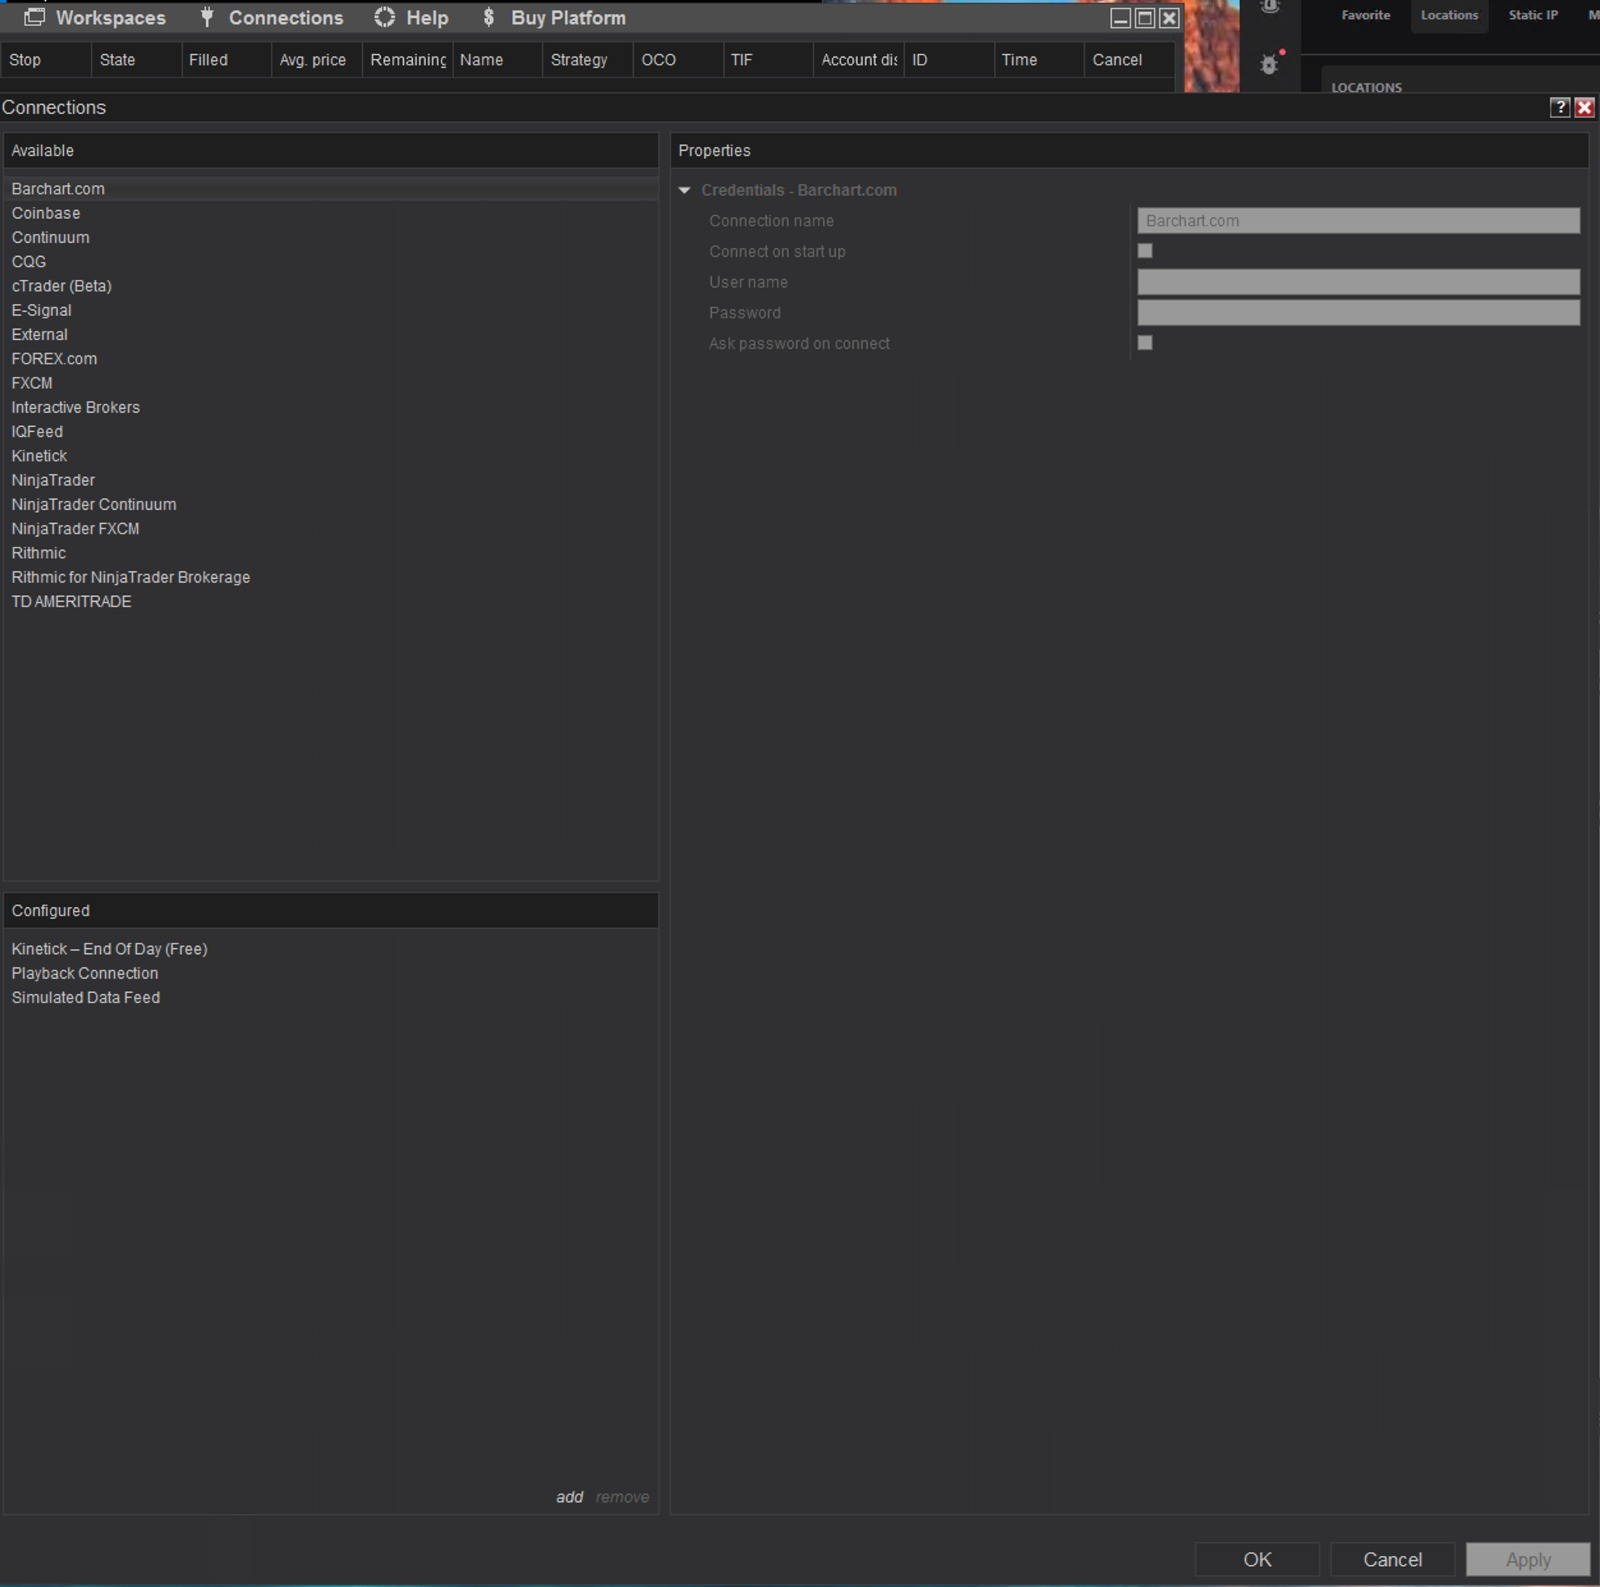This screenshot has height=1587, width=1600.
Task: Toggle the Connect on start up checkbox
Action: point(1145,251)
